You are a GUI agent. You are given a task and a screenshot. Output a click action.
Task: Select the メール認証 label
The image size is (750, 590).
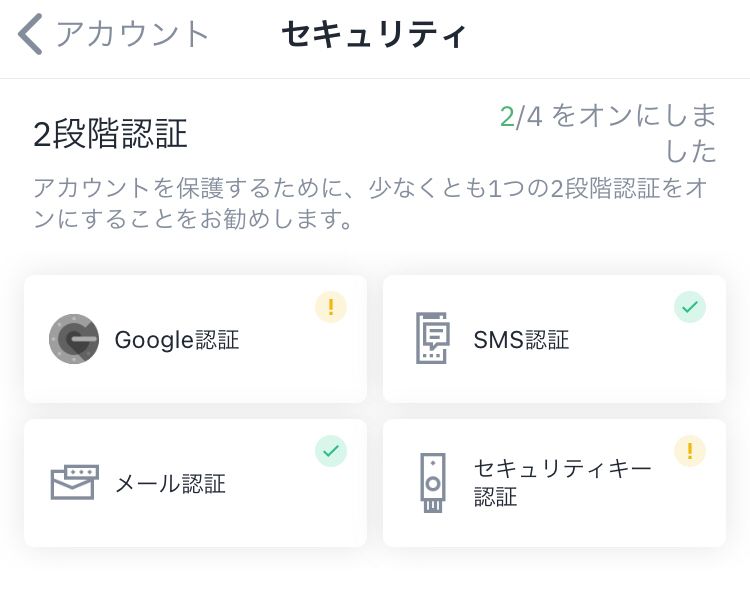[170, 484]
